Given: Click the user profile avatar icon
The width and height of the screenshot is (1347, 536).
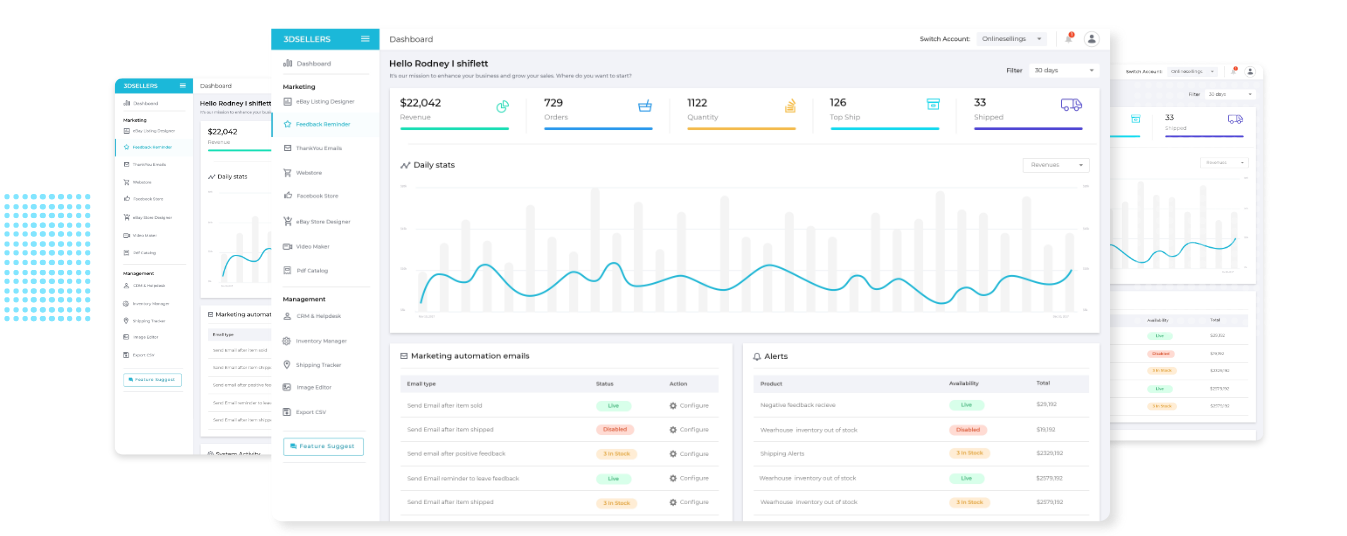Looking at the screenshot, I should pos(1092,39).
